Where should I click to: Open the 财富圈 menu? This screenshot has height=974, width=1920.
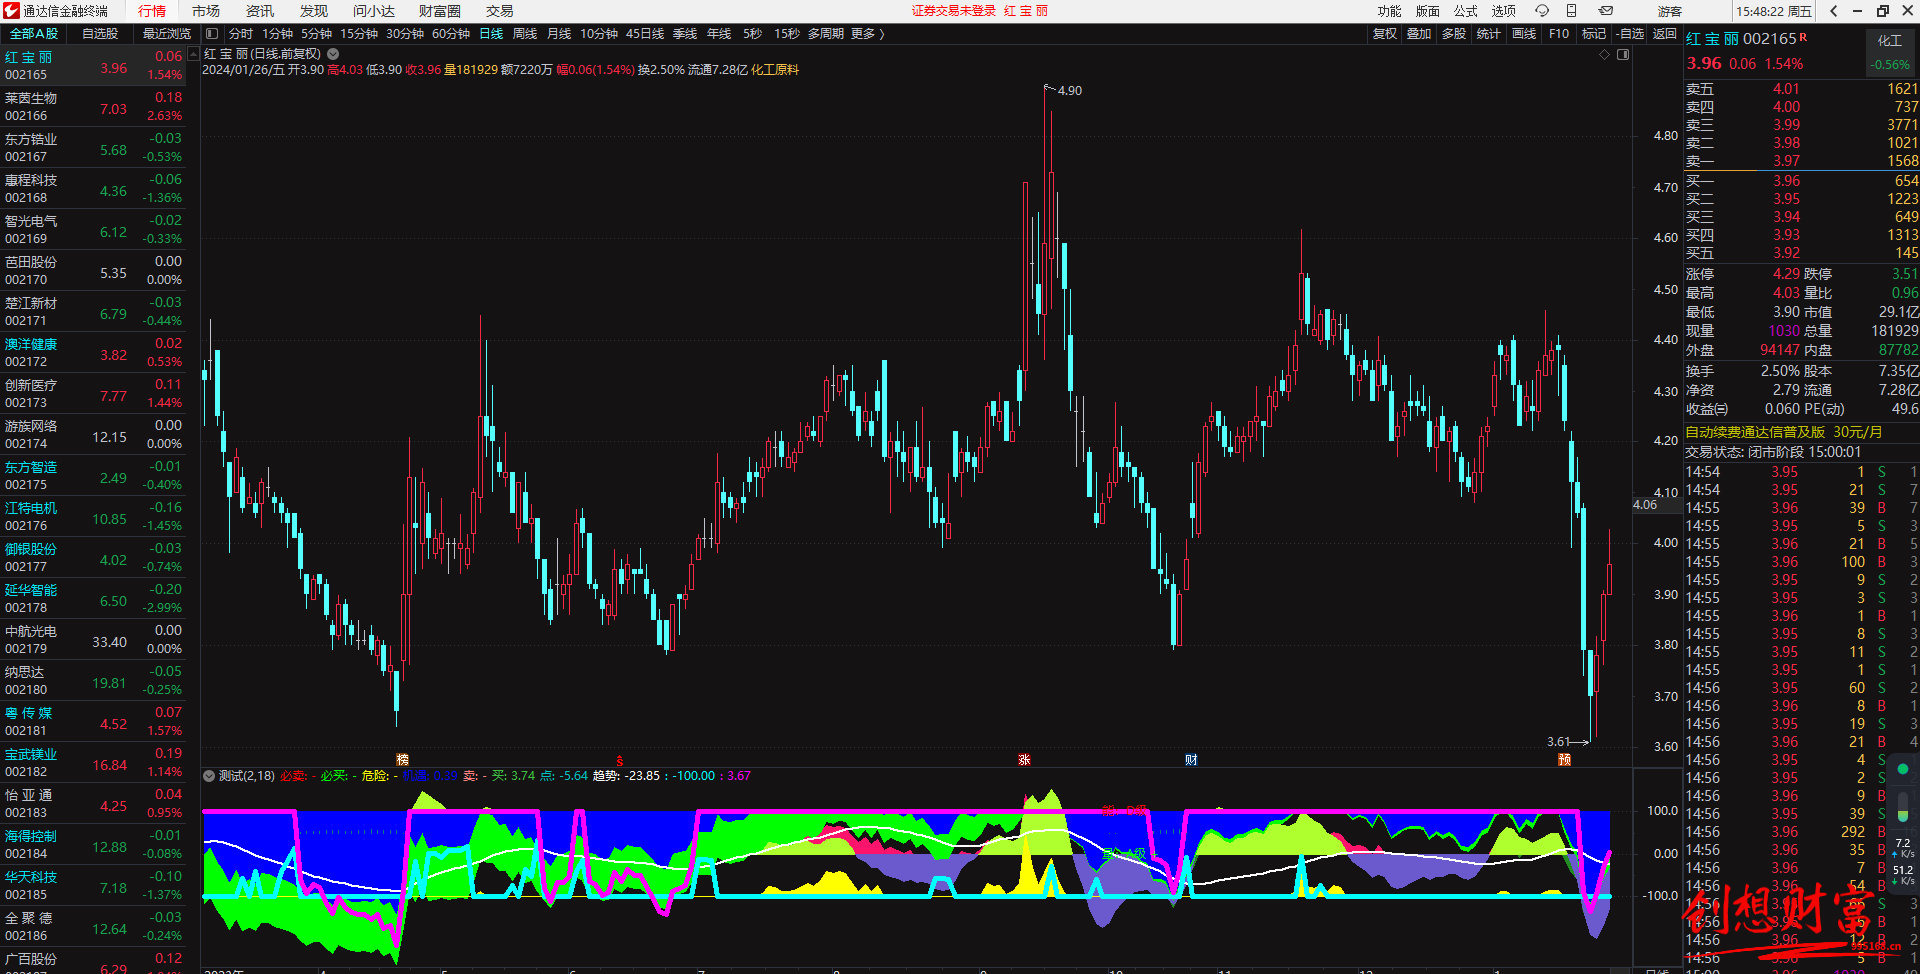pyautogui.click(x=440, y=11)
